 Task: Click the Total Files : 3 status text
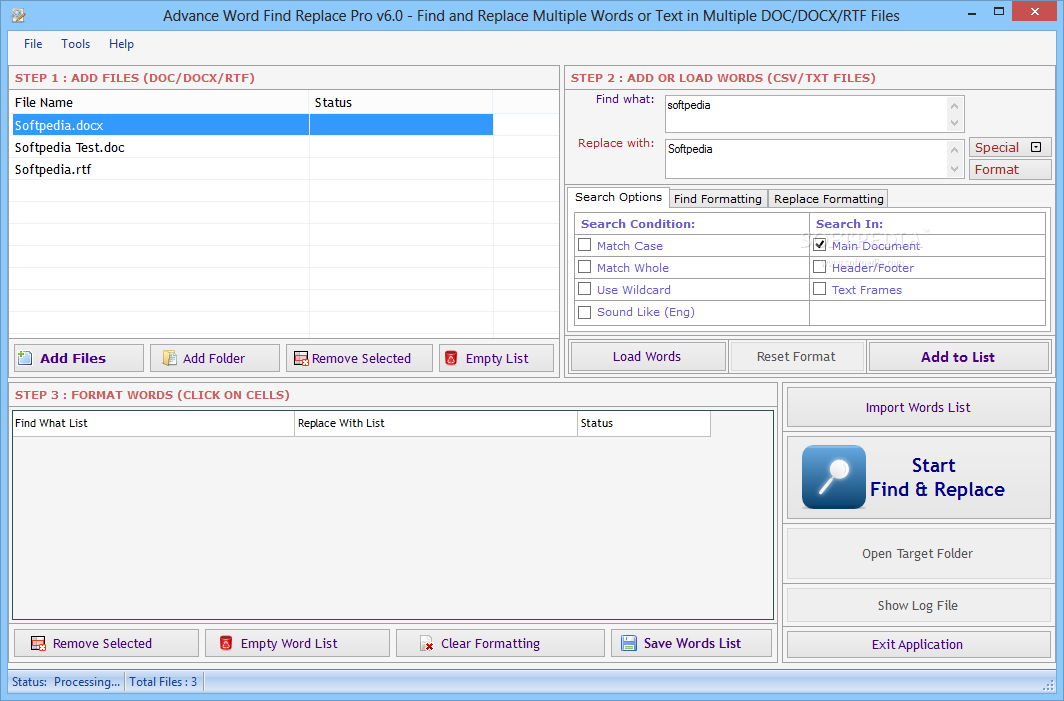pos(164,682)
